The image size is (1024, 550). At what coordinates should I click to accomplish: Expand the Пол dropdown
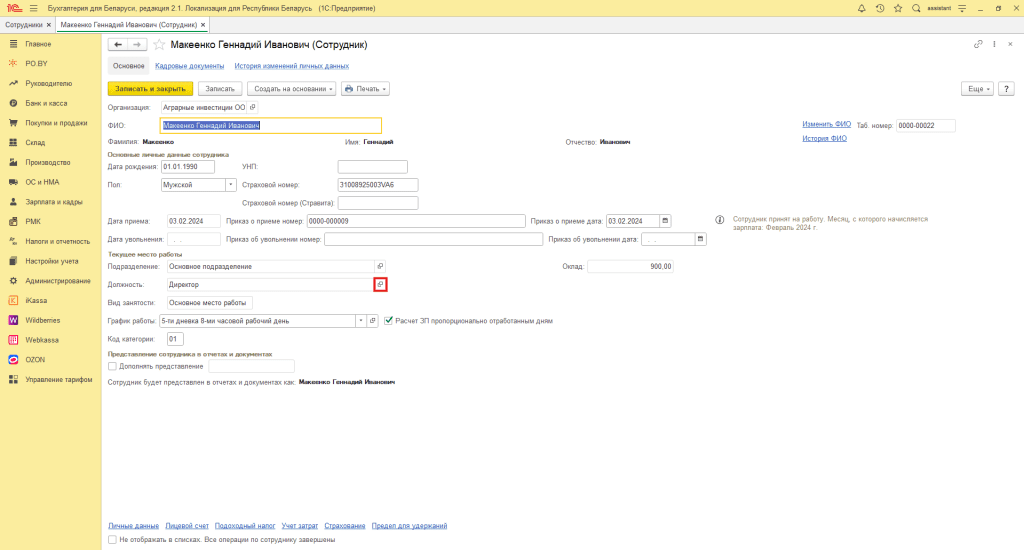coord(231,185)
